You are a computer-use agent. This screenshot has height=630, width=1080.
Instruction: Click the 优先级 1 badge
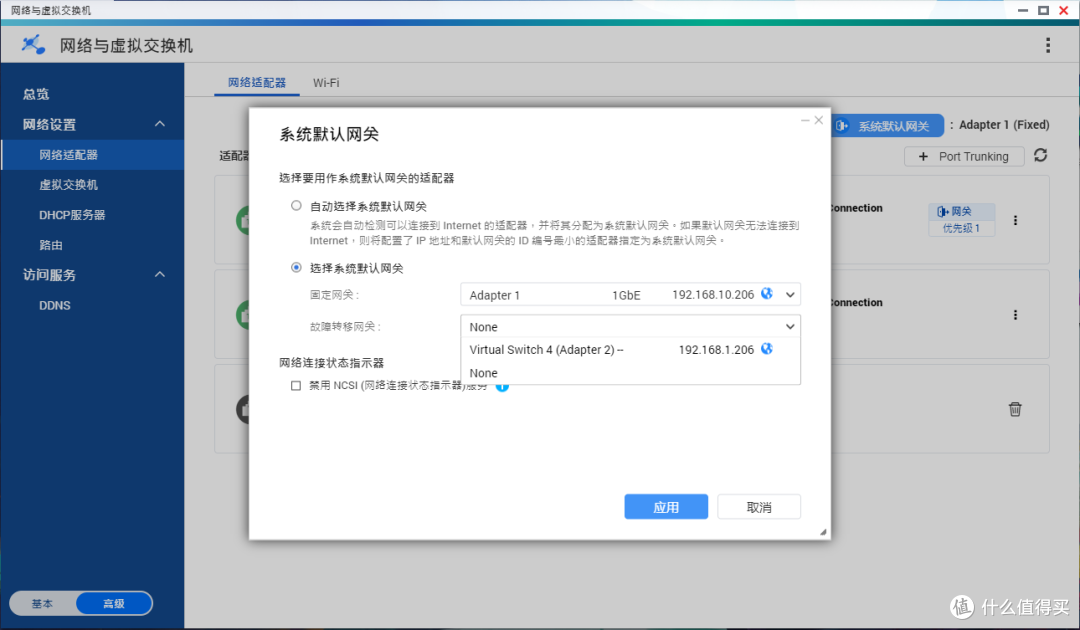[x=962, y=228]
